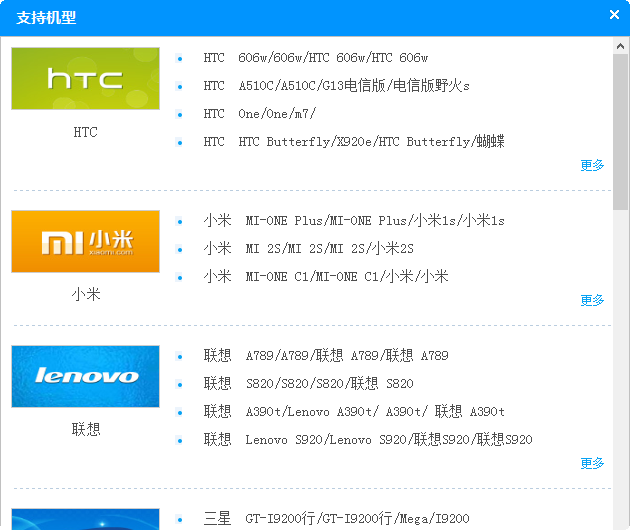This screenshot has width=630, height=530.
Task: Click the HTC caption under logo
Action: point(86,132)
